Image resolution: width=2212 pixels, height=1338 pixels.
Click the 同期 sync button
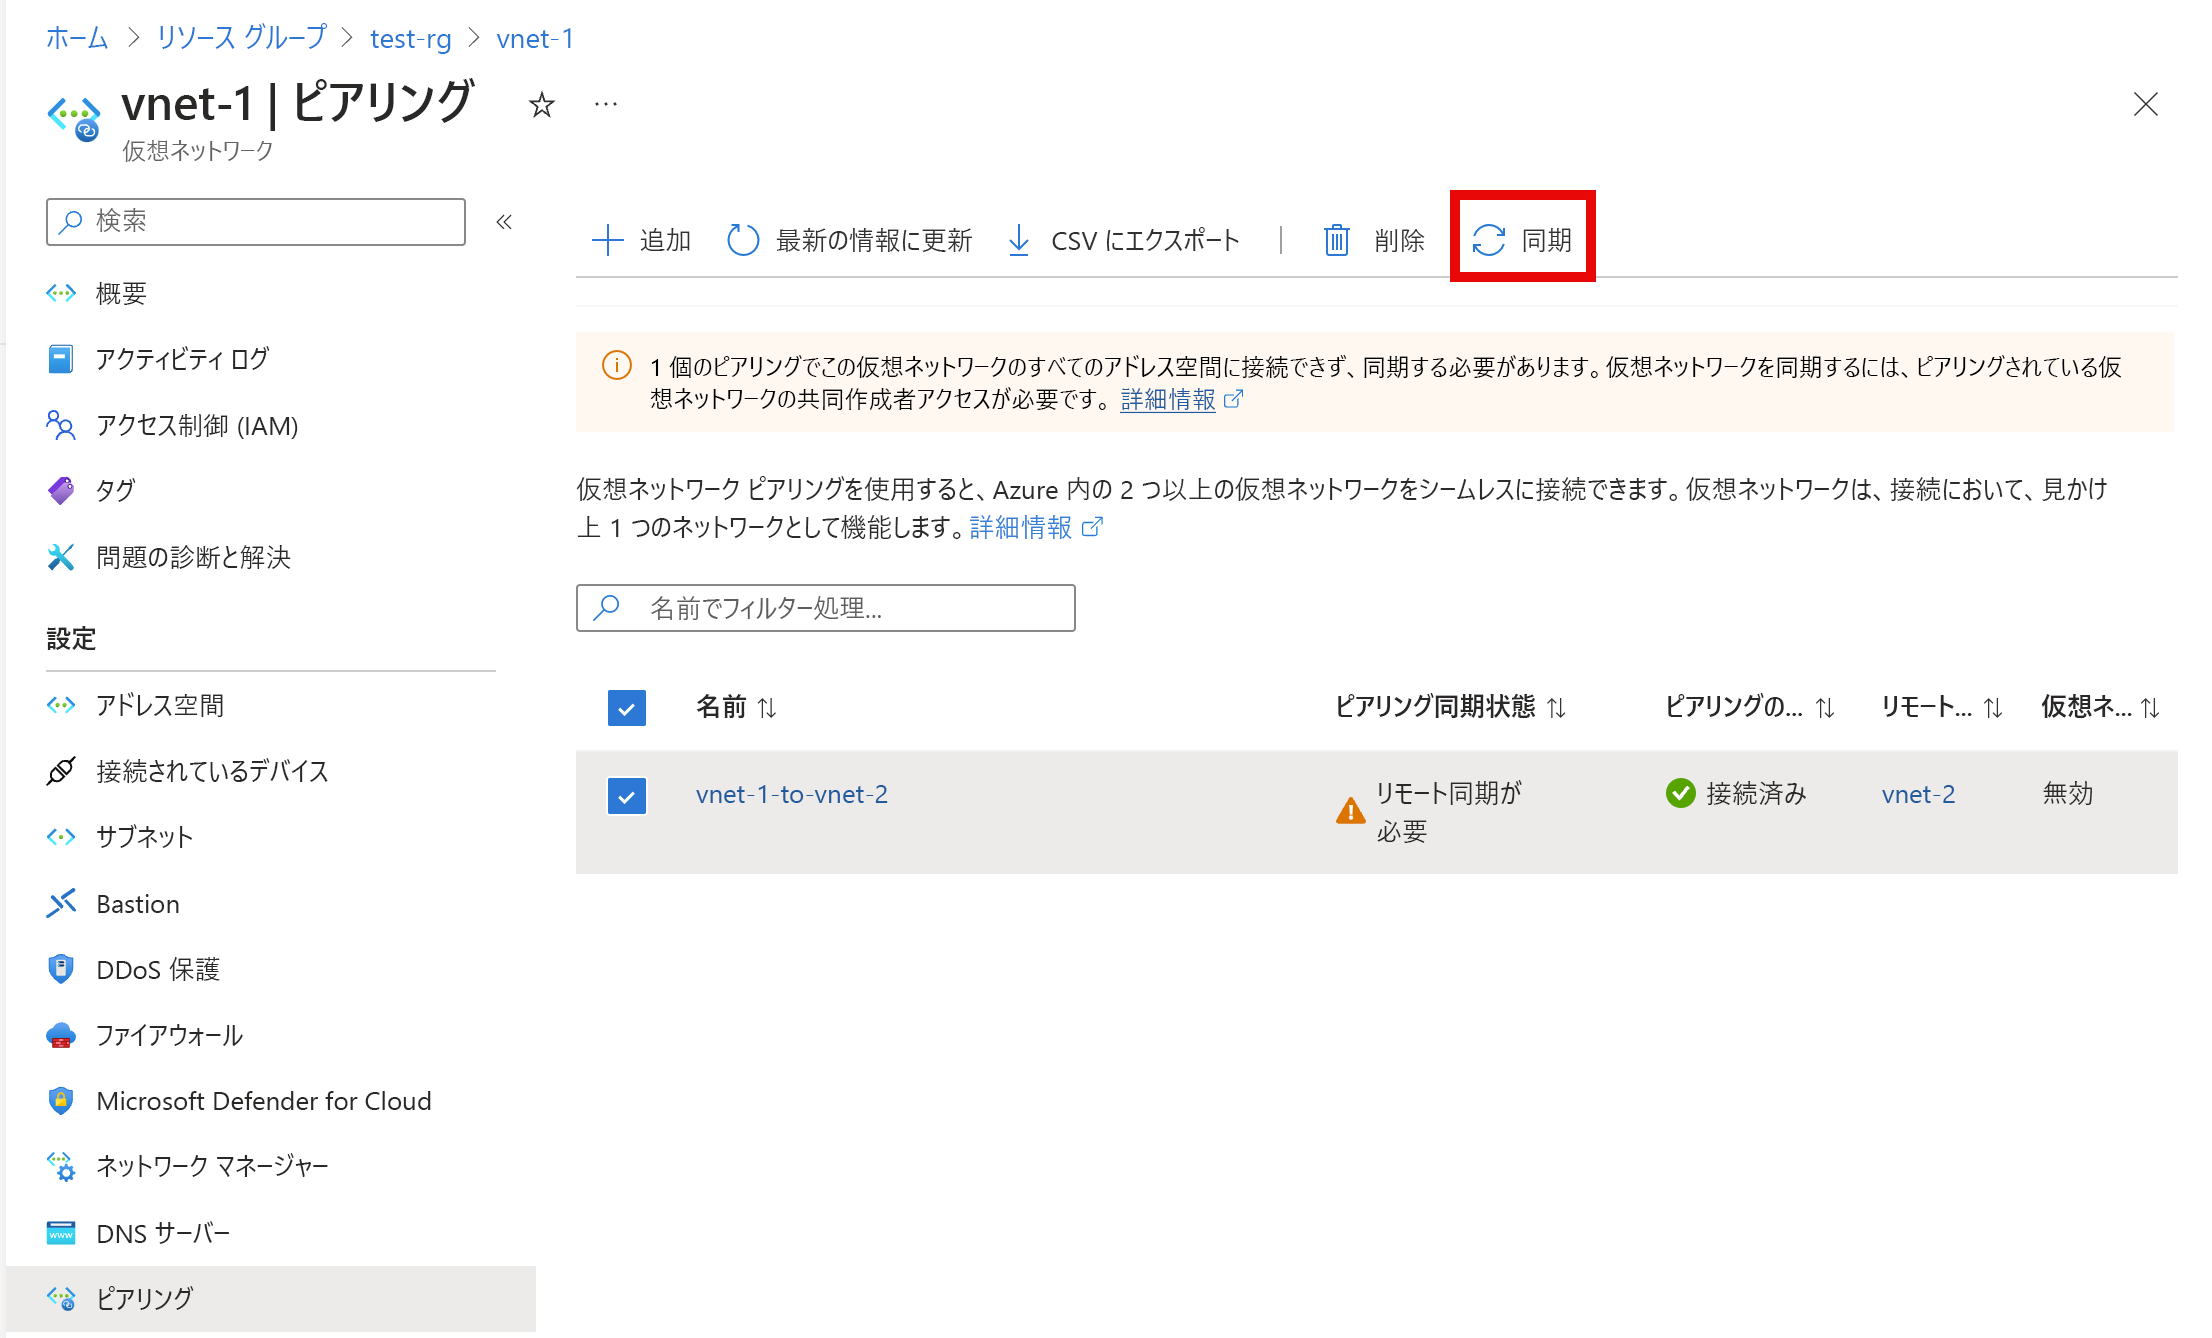click(x=1522, y=238)
